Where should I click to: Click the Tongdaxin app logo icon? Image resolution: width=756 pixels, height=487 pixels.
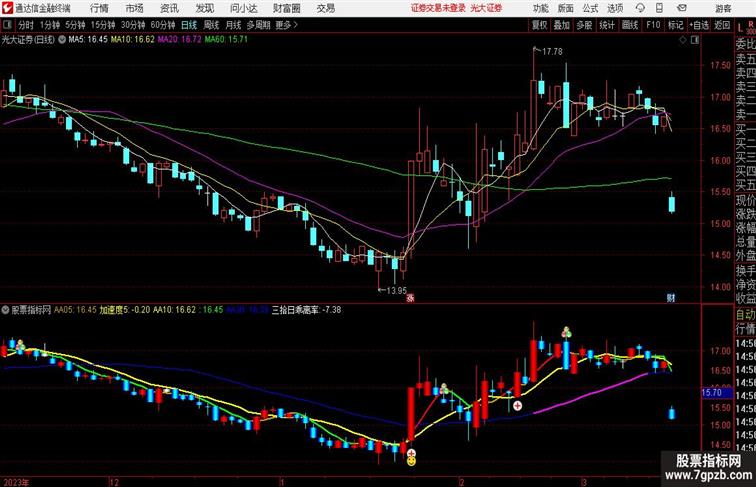[x=7, y=8]
